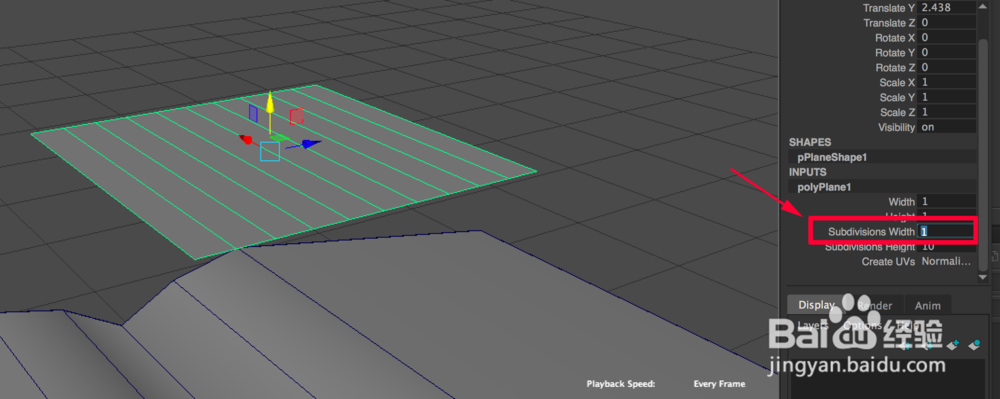Click the Rotate Z attribute label
The height and width of the screenshot is (399, 1000).
click(895, 67)
